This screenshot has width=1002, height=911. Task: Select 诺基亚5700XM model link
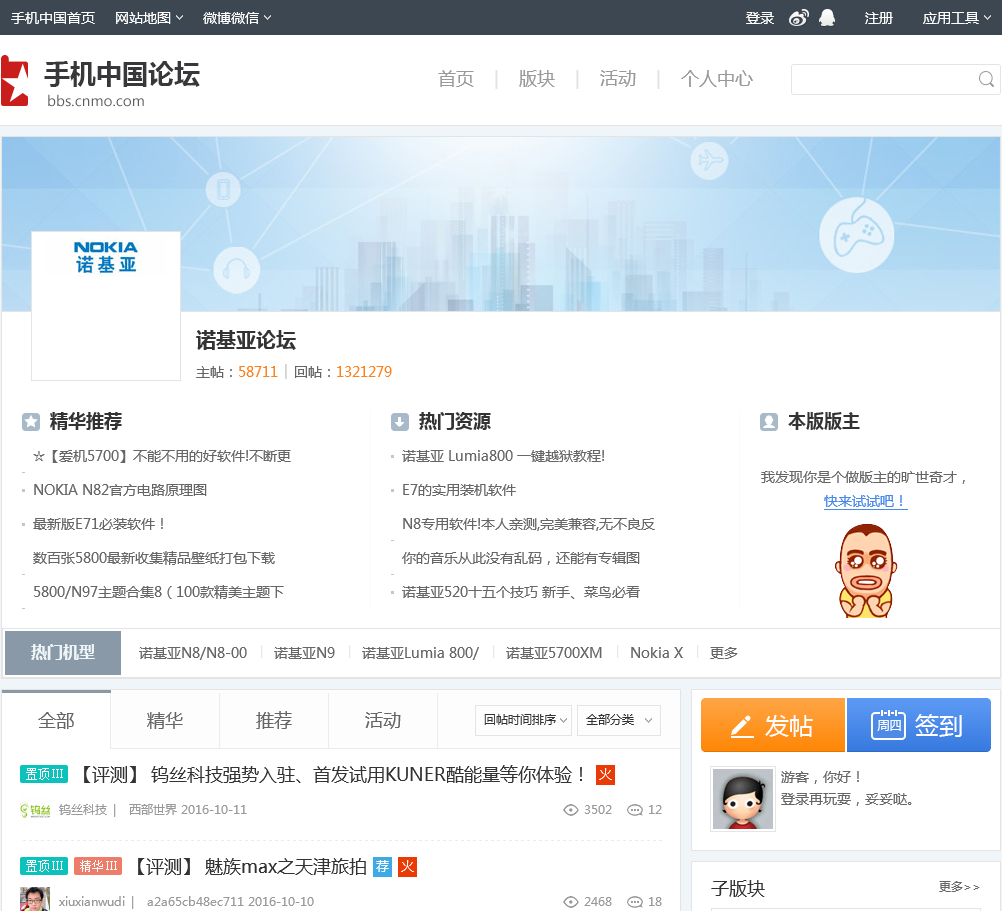554,653
